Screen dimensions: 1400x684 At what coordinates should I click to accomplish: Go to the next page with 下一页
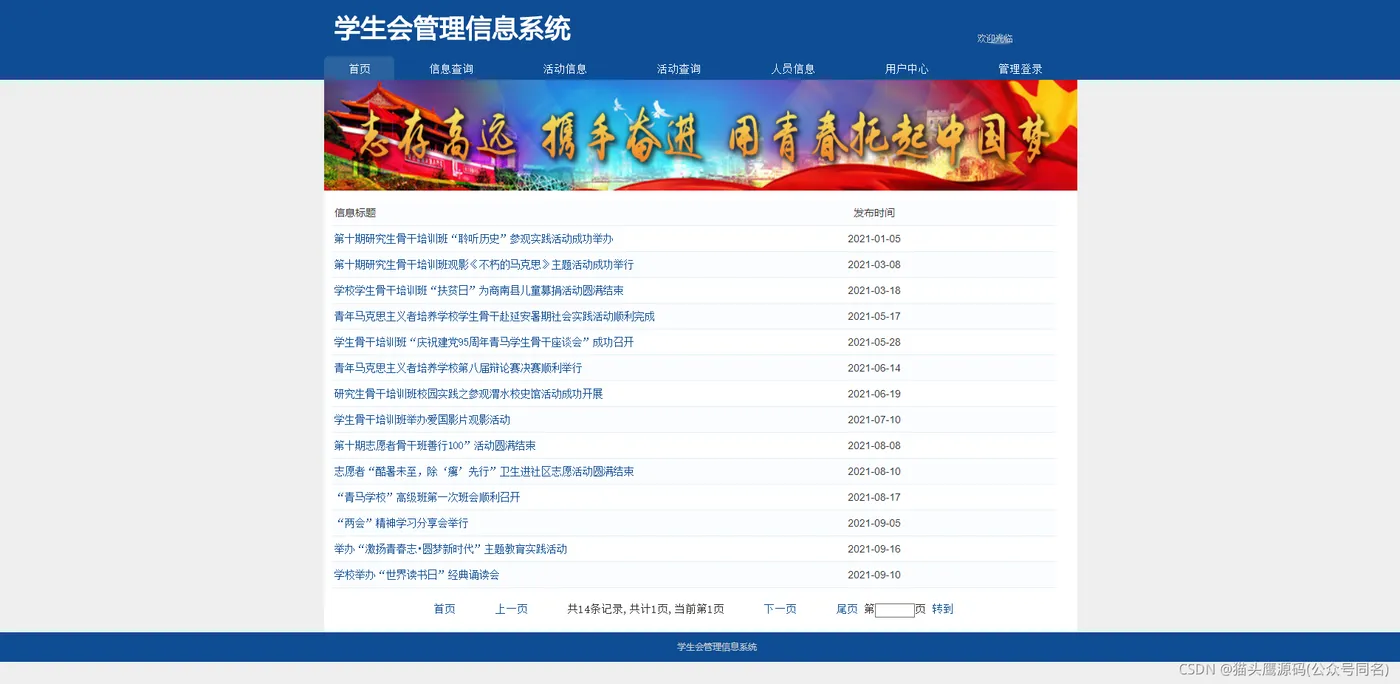pos(780,609)
